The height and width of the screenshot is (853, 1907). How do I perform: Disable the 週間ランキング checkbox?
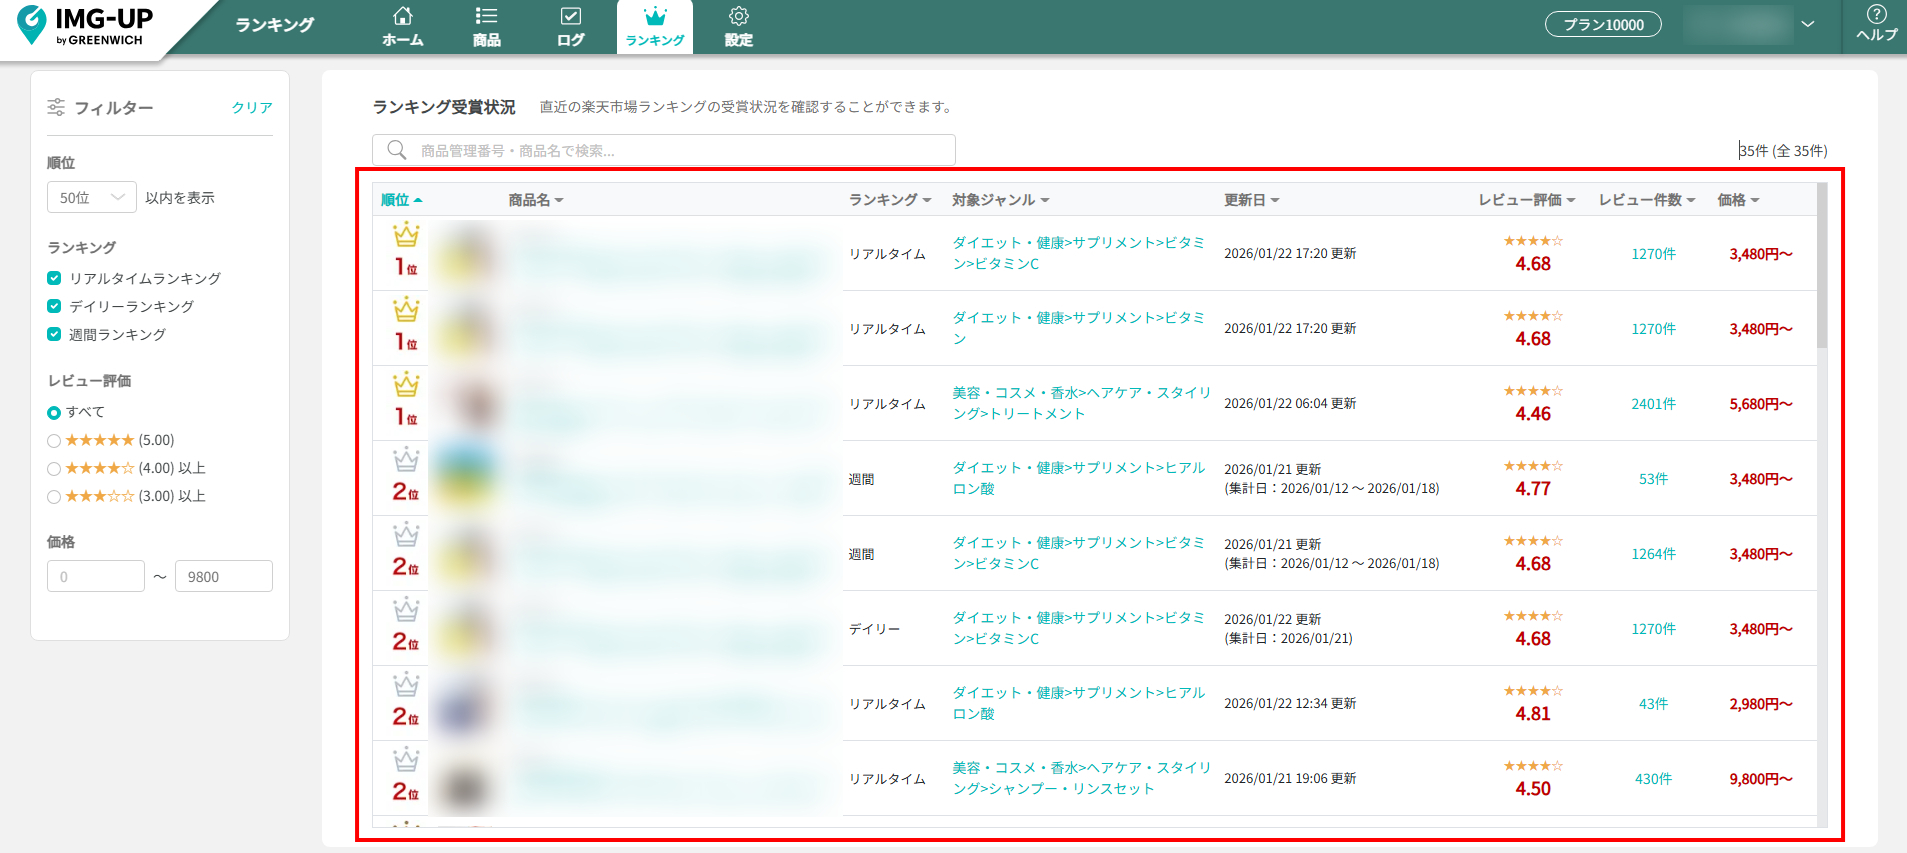(x=54, y=334)
